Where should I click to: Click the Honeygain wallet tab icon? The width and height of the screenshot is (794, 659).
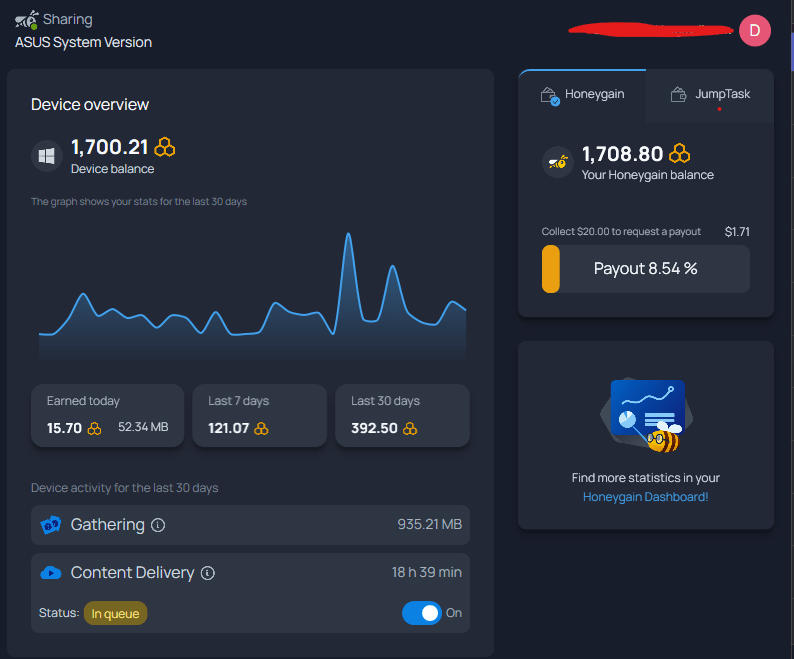tap(549, 95)
